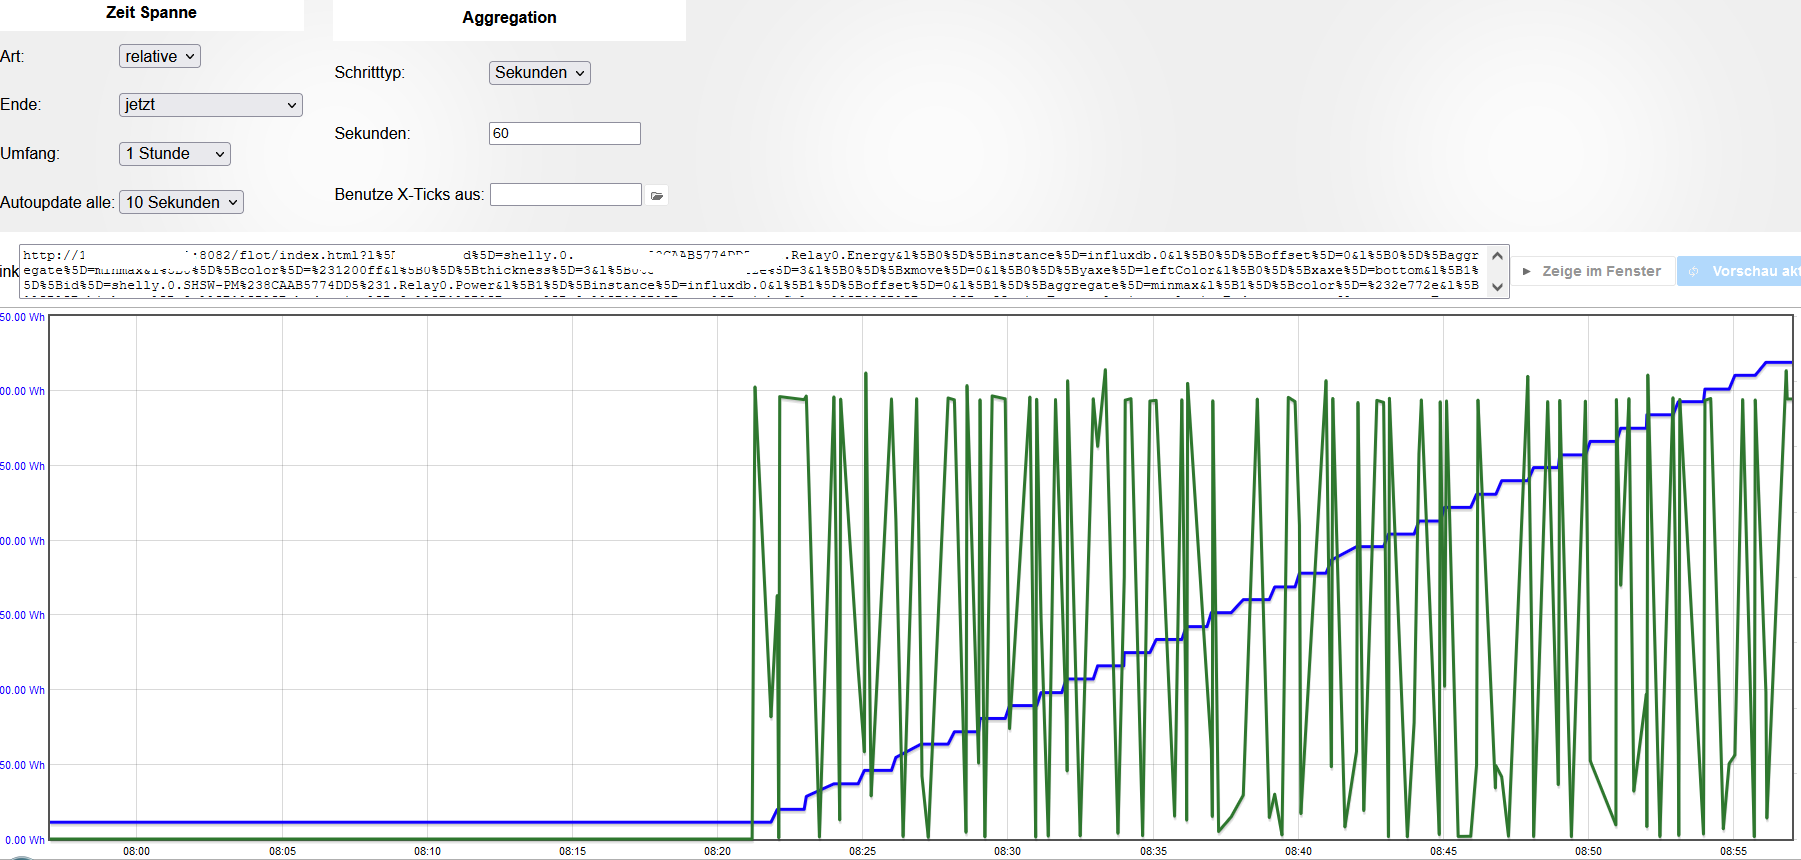The height and width of the screenshot is (860, 1801).
Task: Open the Autoupdate dropdown showing 10 Sekunden
Action: 181,202
